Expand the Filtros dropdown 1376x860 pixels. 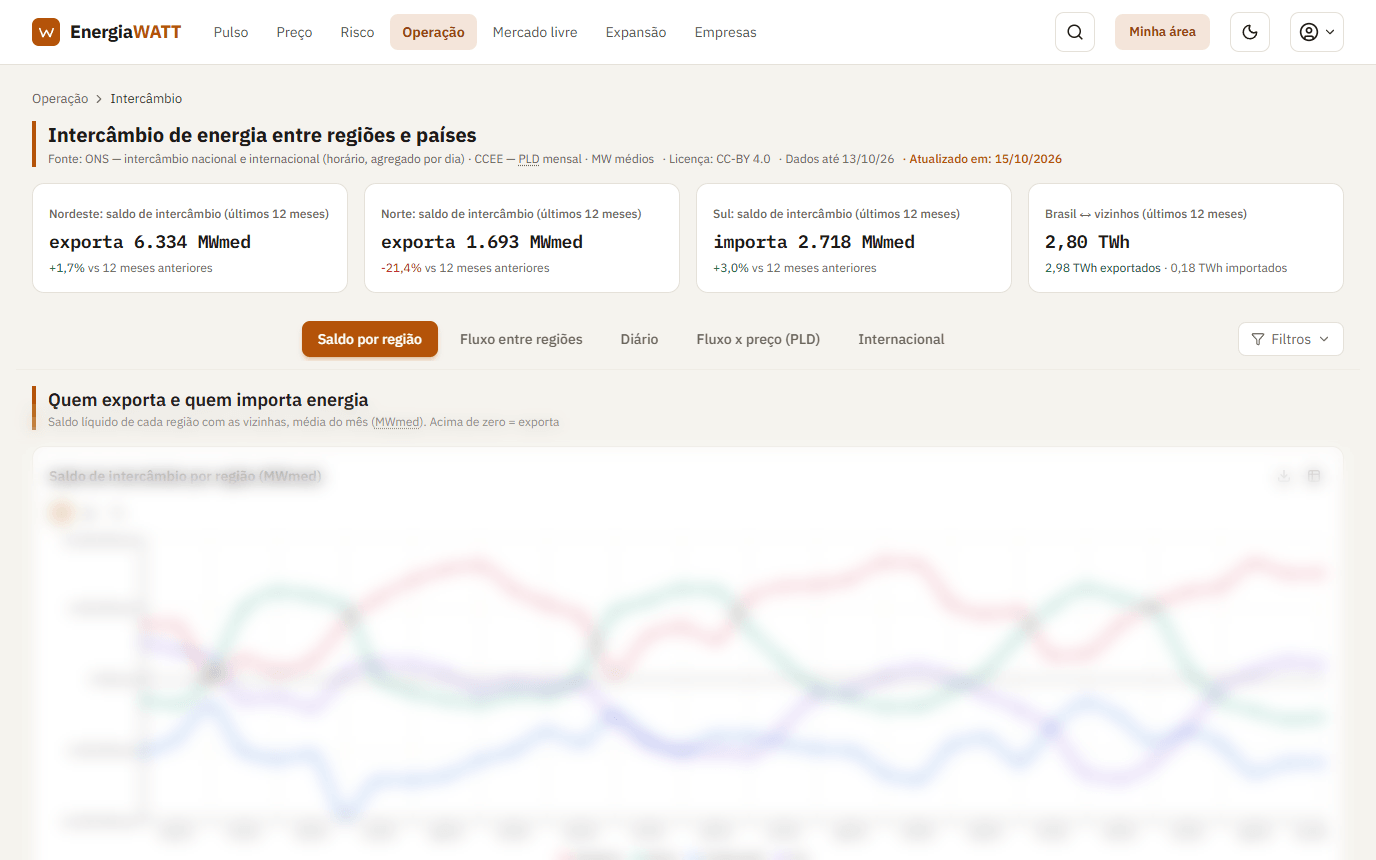click(x=1290, y=339)
